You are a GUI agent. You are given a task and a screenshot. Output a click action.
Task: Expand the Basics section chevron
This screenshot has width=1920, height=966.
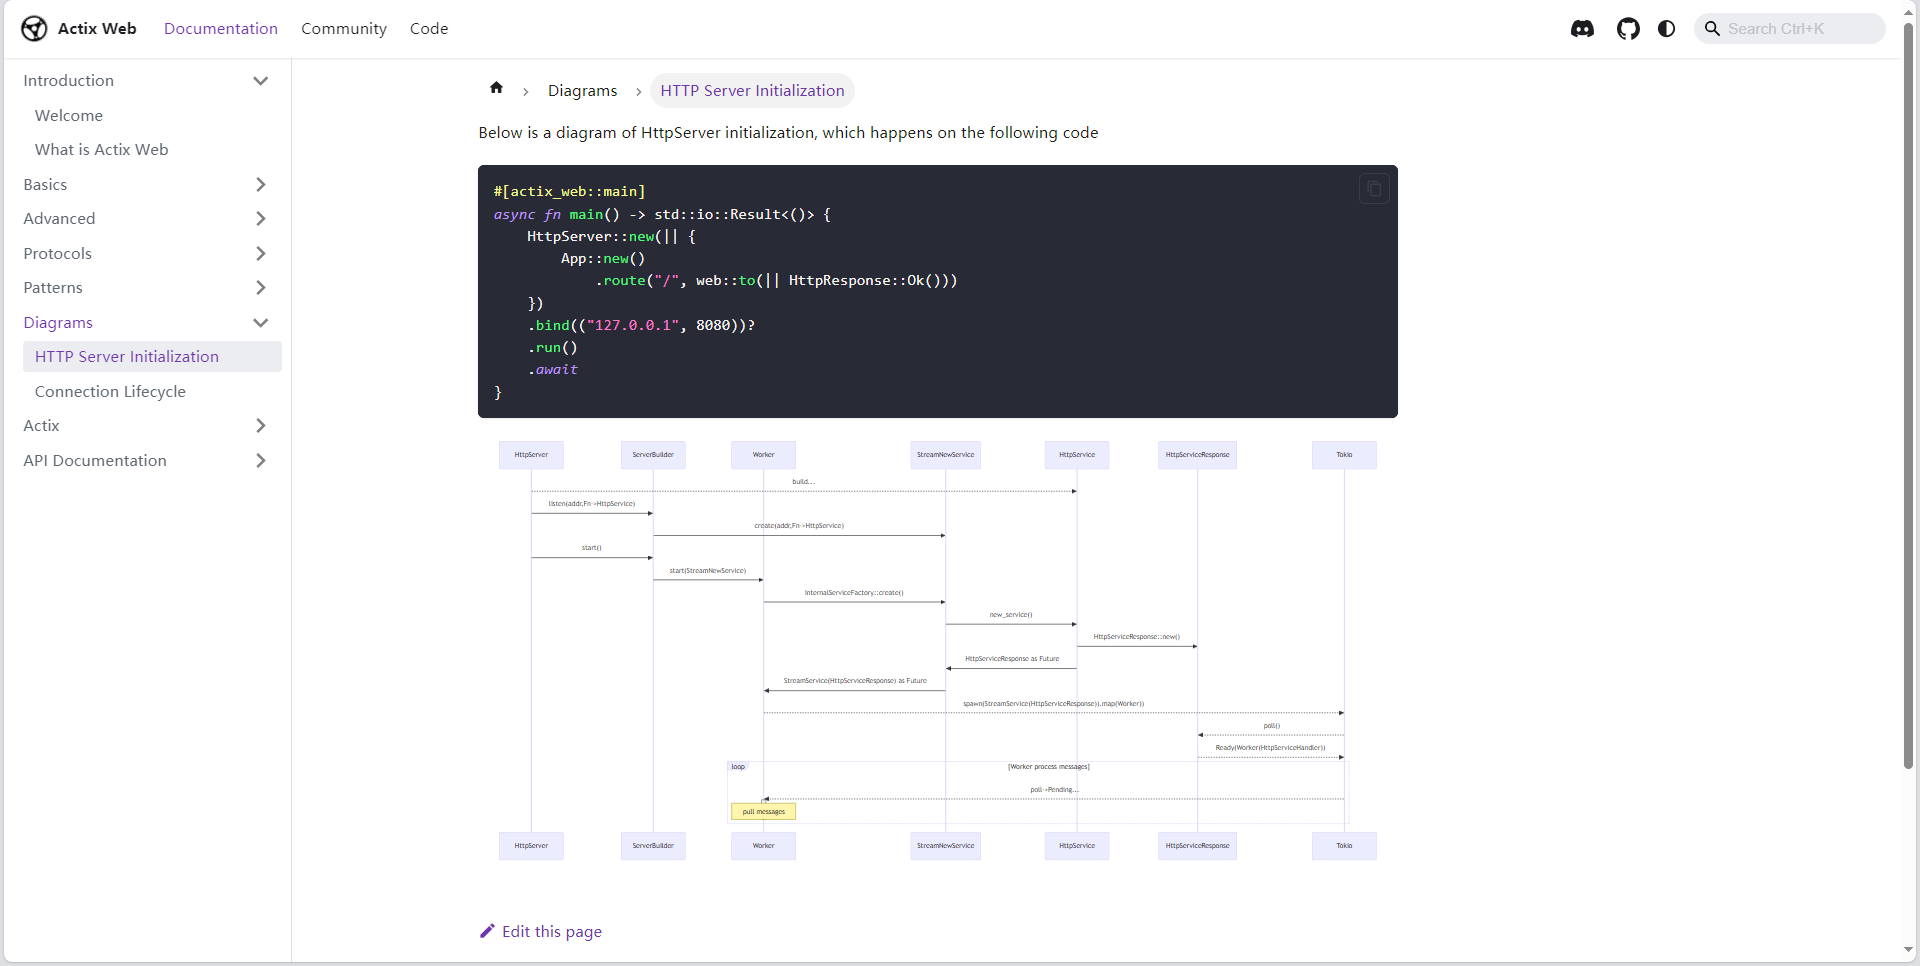(x=261, y=185)
